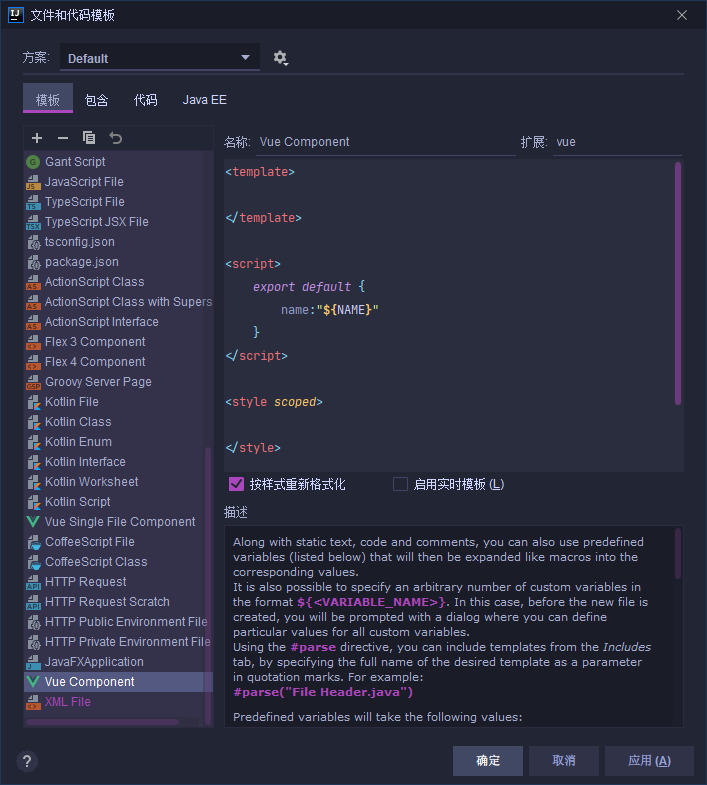Click the IntelliJ logo in title bar
Screen dimensions: 707x785
(16, 15)
